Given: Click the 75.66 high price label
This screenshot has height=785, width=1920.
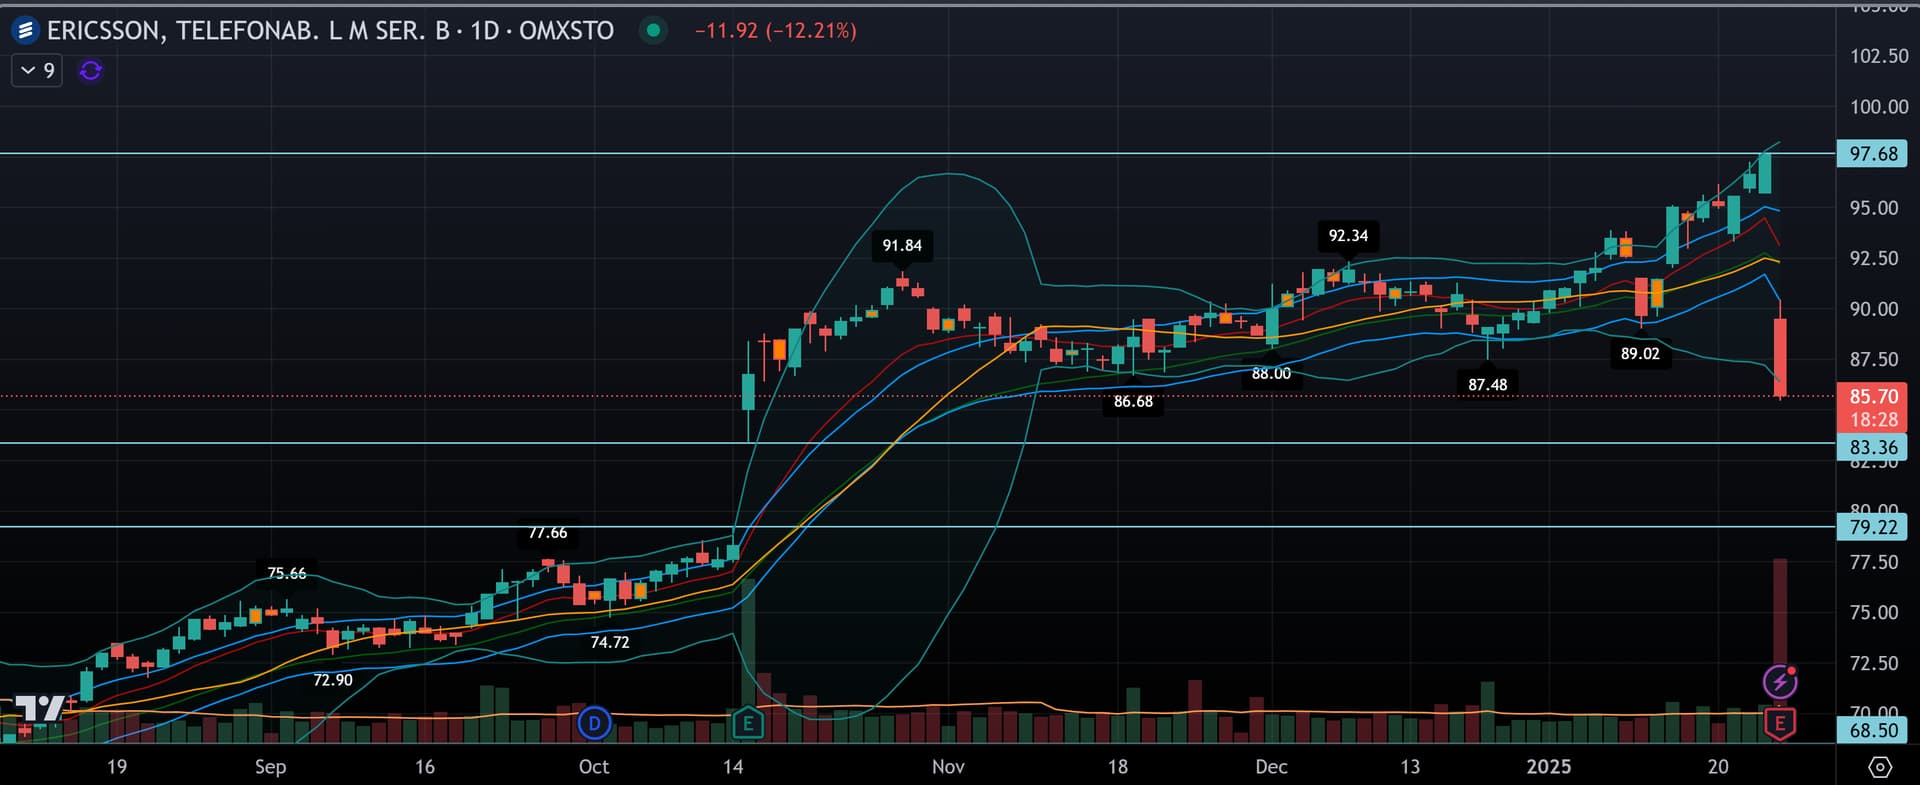Looking at the screenshot, I should (287, 573).
